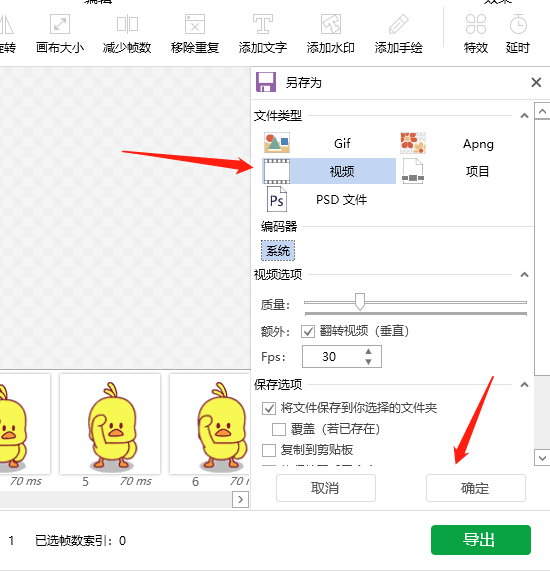Collapse the 文件类型 section
This screenshot has height=571, width=550.
[524, 116]
